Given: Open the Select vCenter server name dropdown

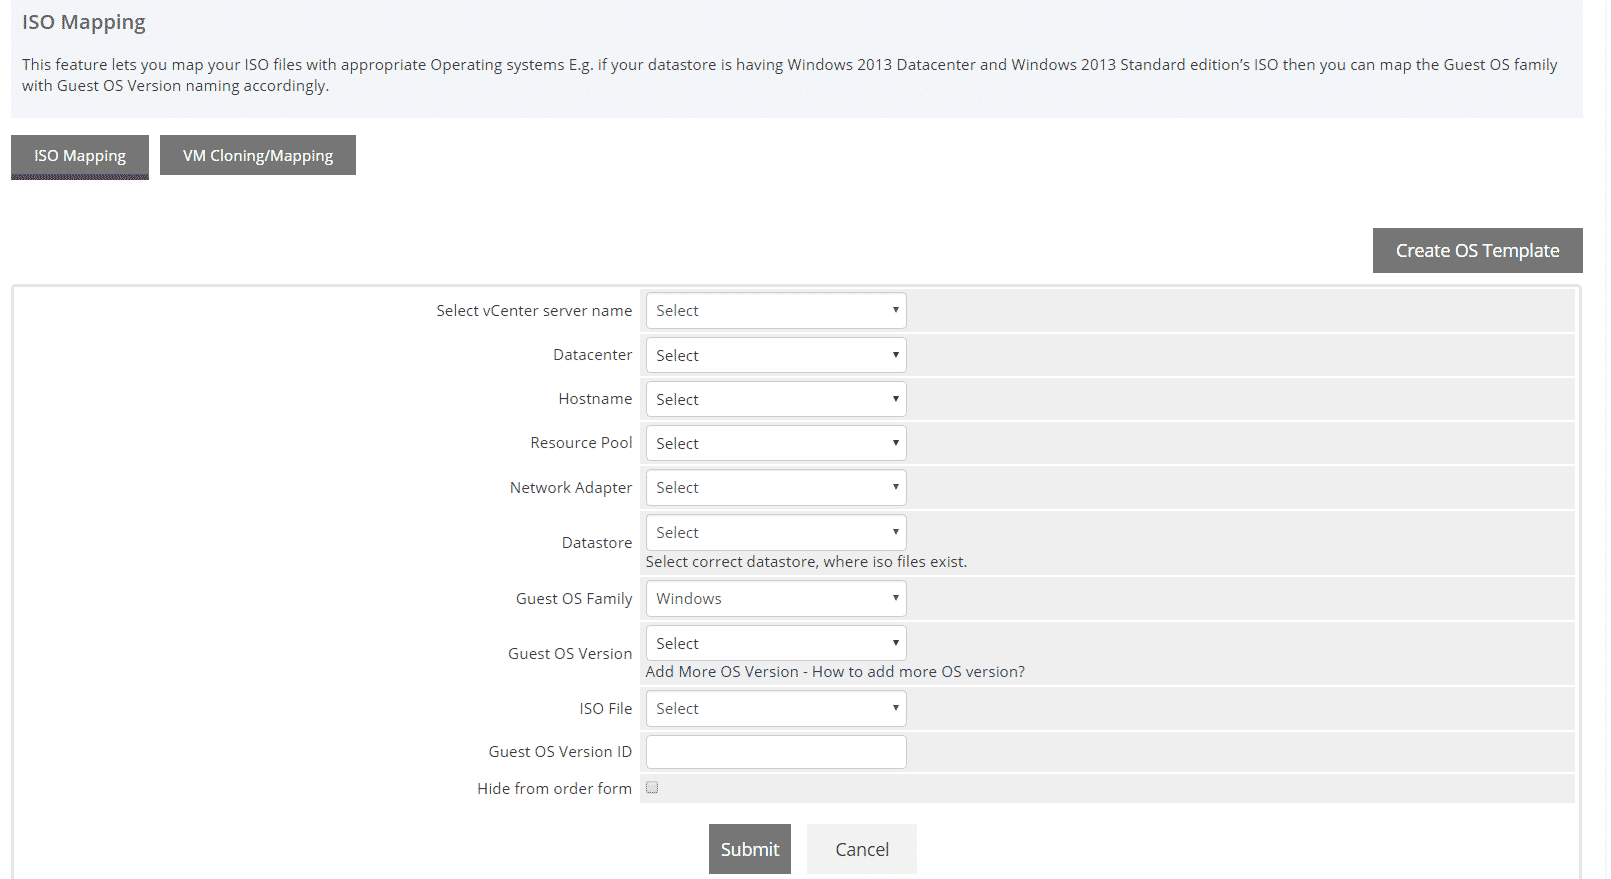Looking at the screenshot, I should pos(775,311).
